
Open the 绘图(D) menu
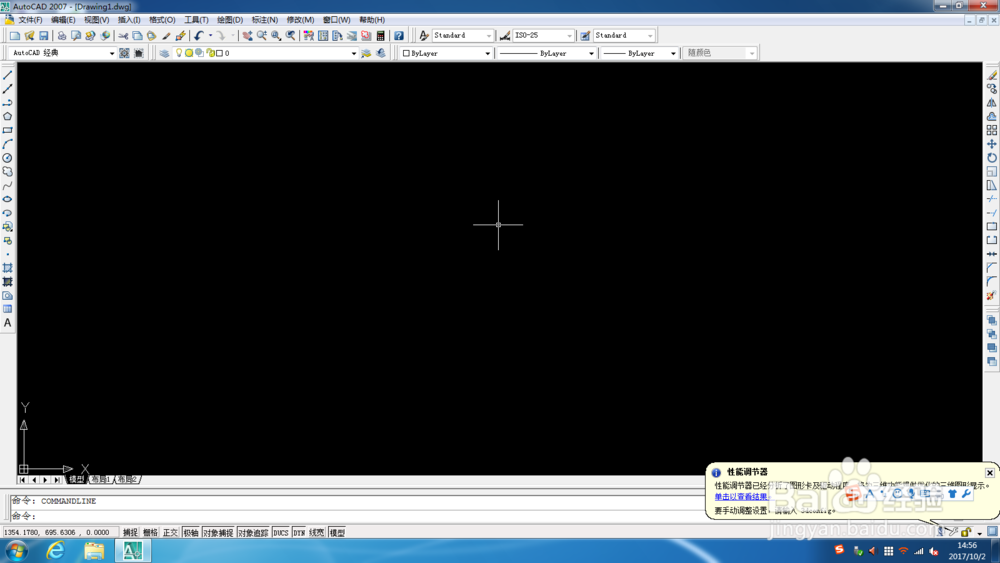230,20
